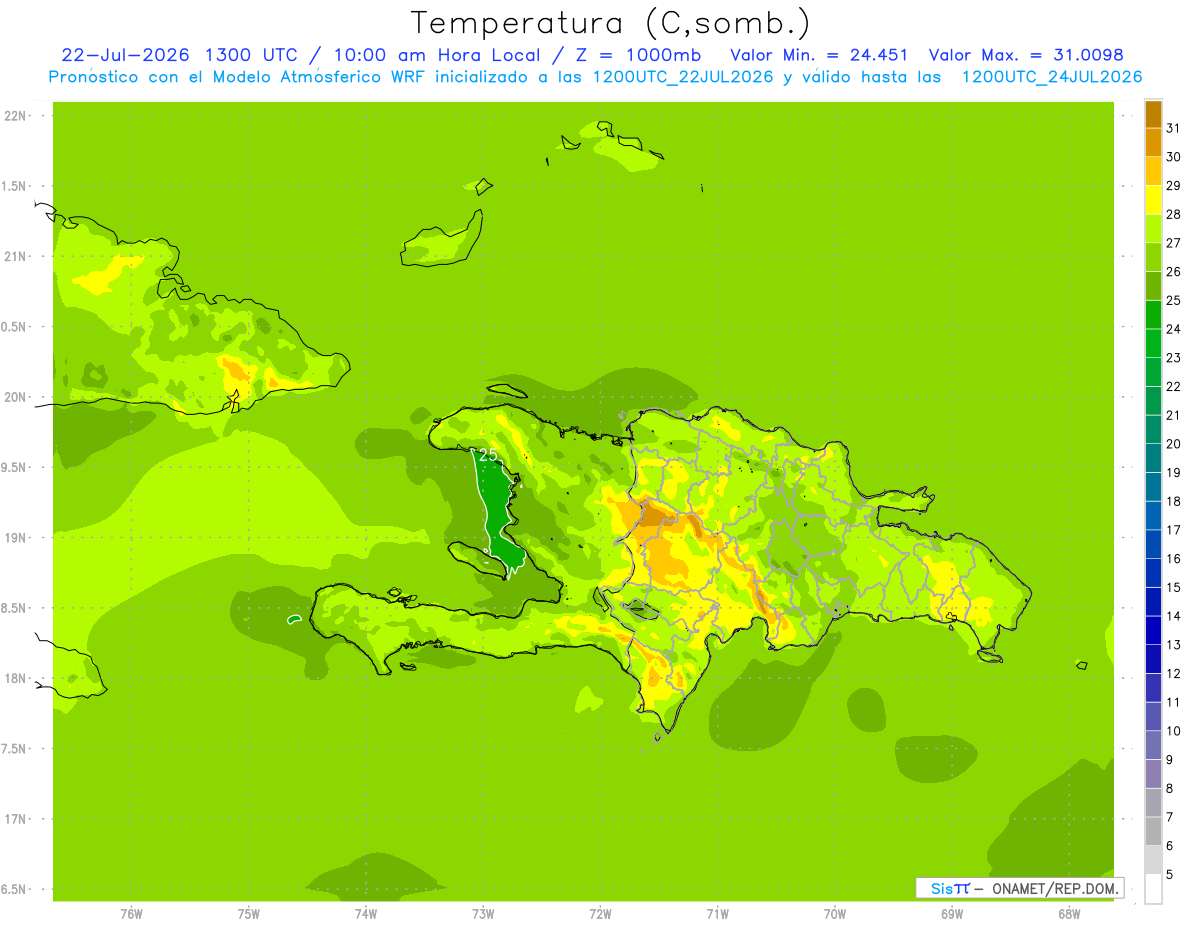
Task: Click the "1200UTC_24JUL2026" valid-until time text
Action: pos(1052,76)
